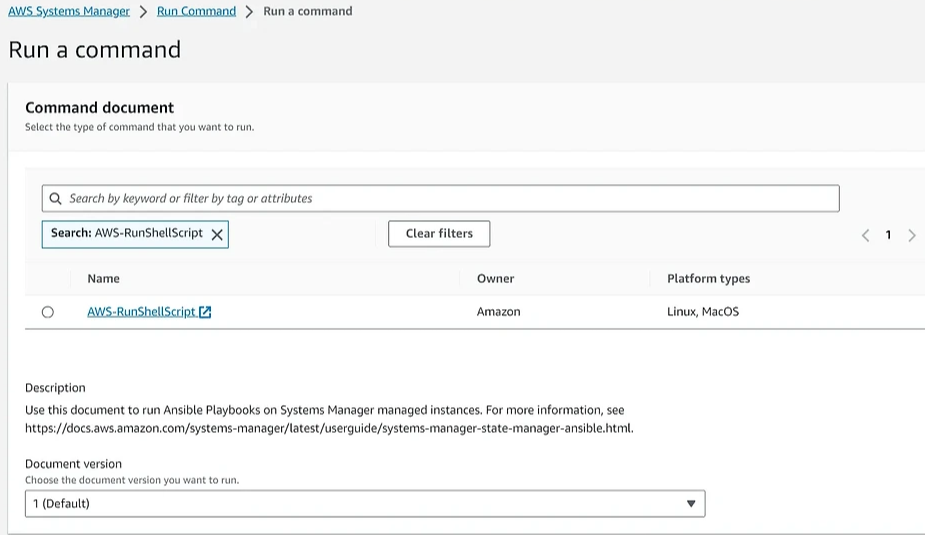Click the Description label
This screenshot has height=535, width=925.
[55, 388]
